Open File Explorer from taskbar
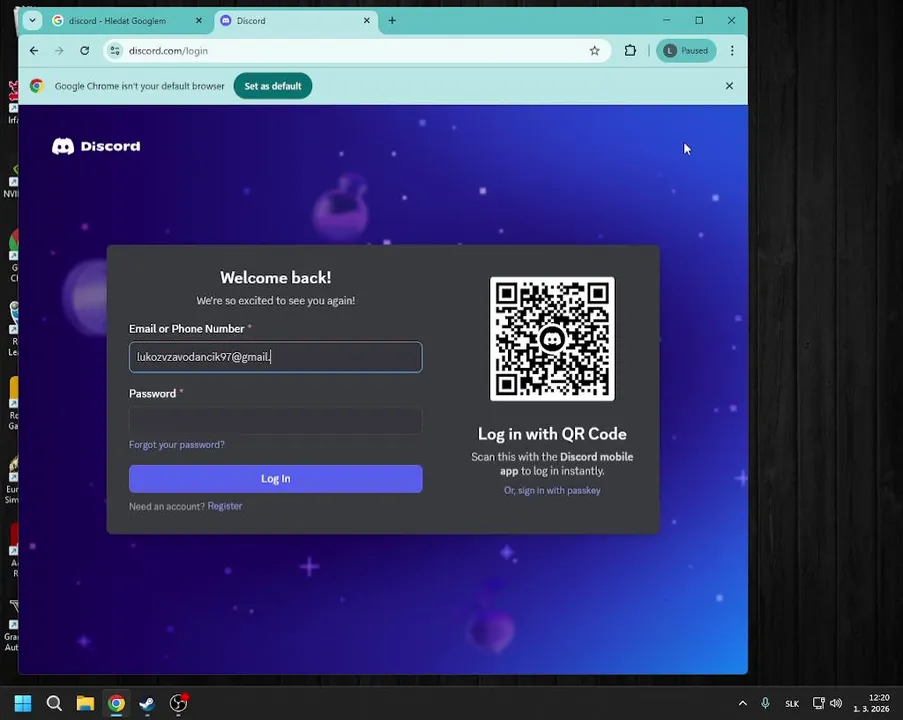This screenshot has width=903, height=720. (x=85, y=703)
